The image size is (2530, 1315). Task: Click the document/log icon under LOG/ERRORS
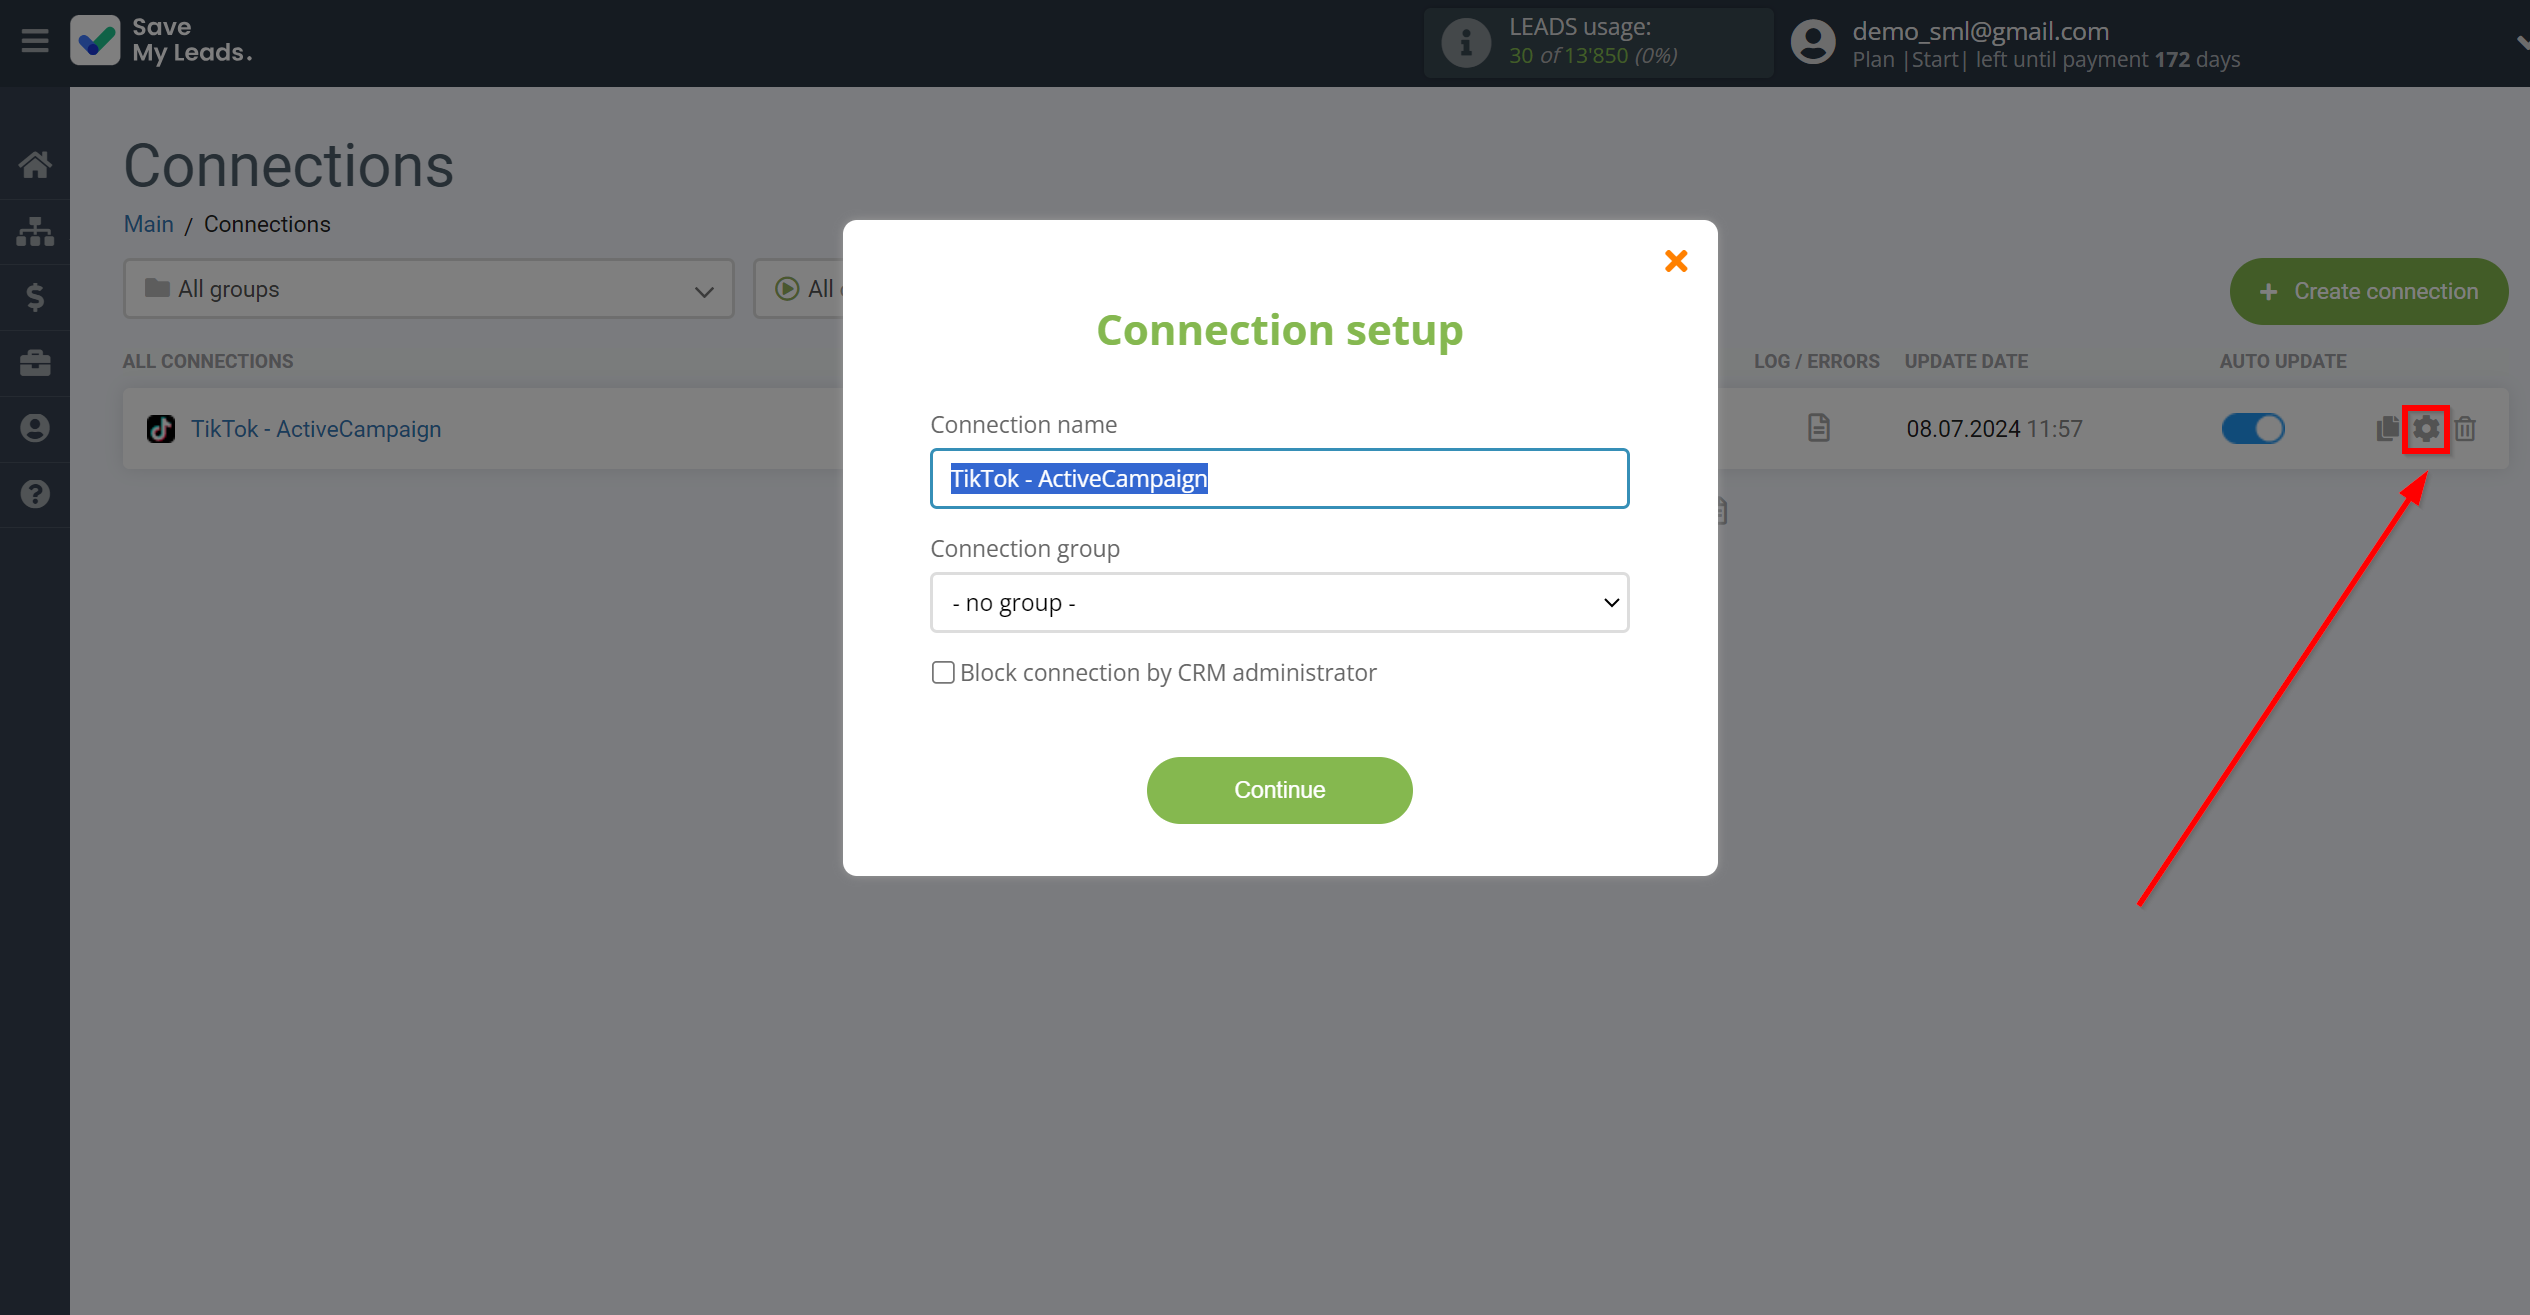[x=1817, y=428]
